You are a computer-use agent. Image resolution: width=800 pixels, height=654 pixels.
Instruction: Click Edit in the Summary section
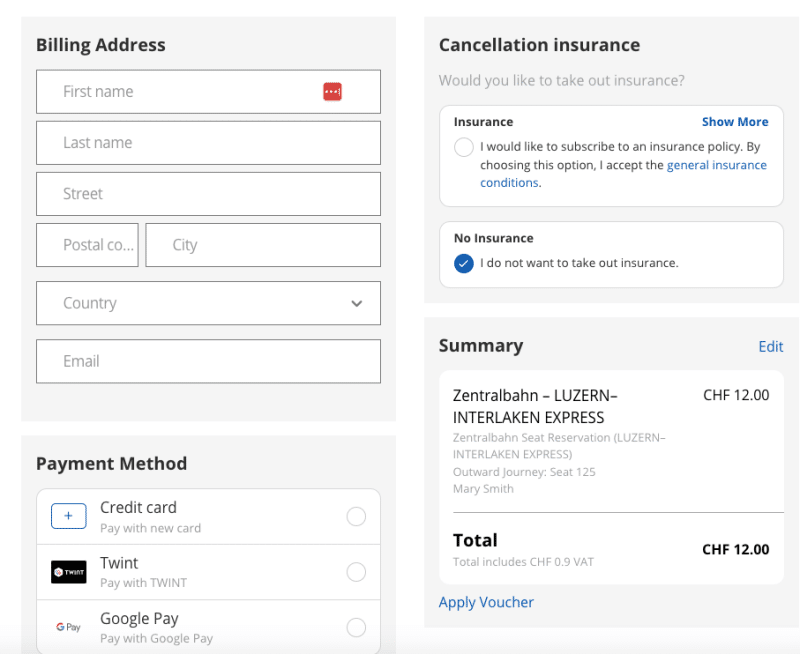770,346
